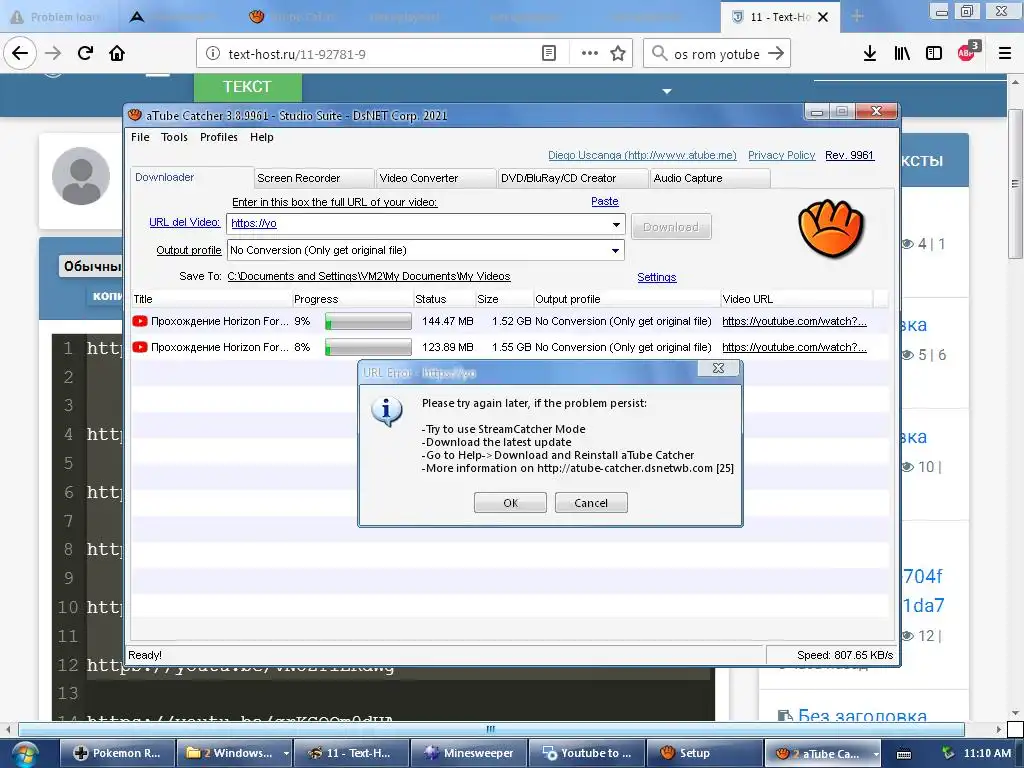
Task: Click Rev. 9961 link
Action: [x=849, y=155]
